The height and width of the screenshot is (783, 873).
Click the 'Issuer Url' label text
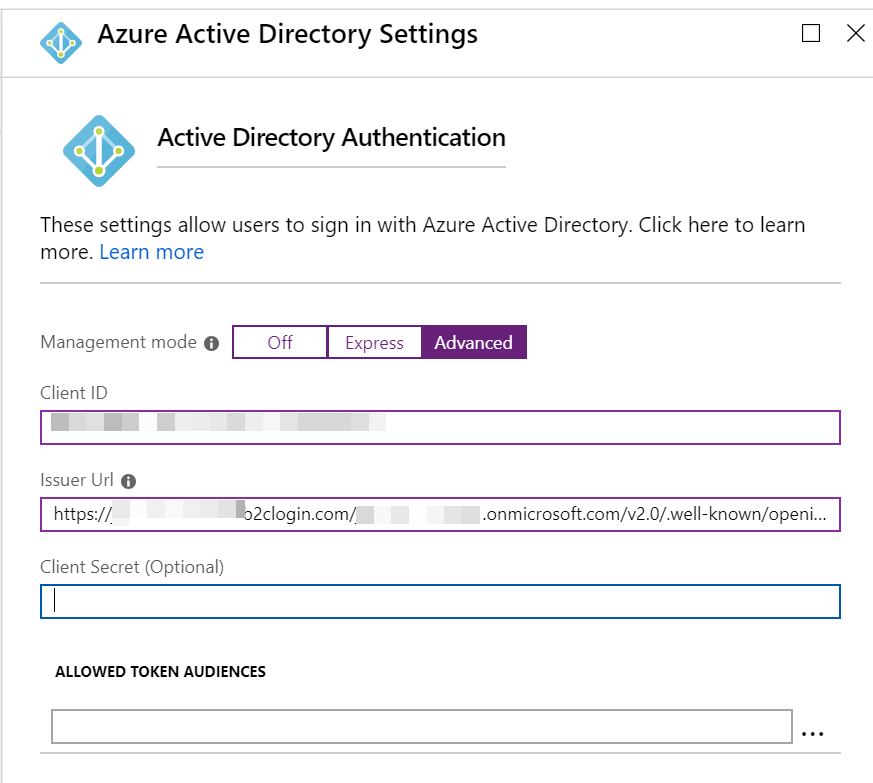pos(77,480)
